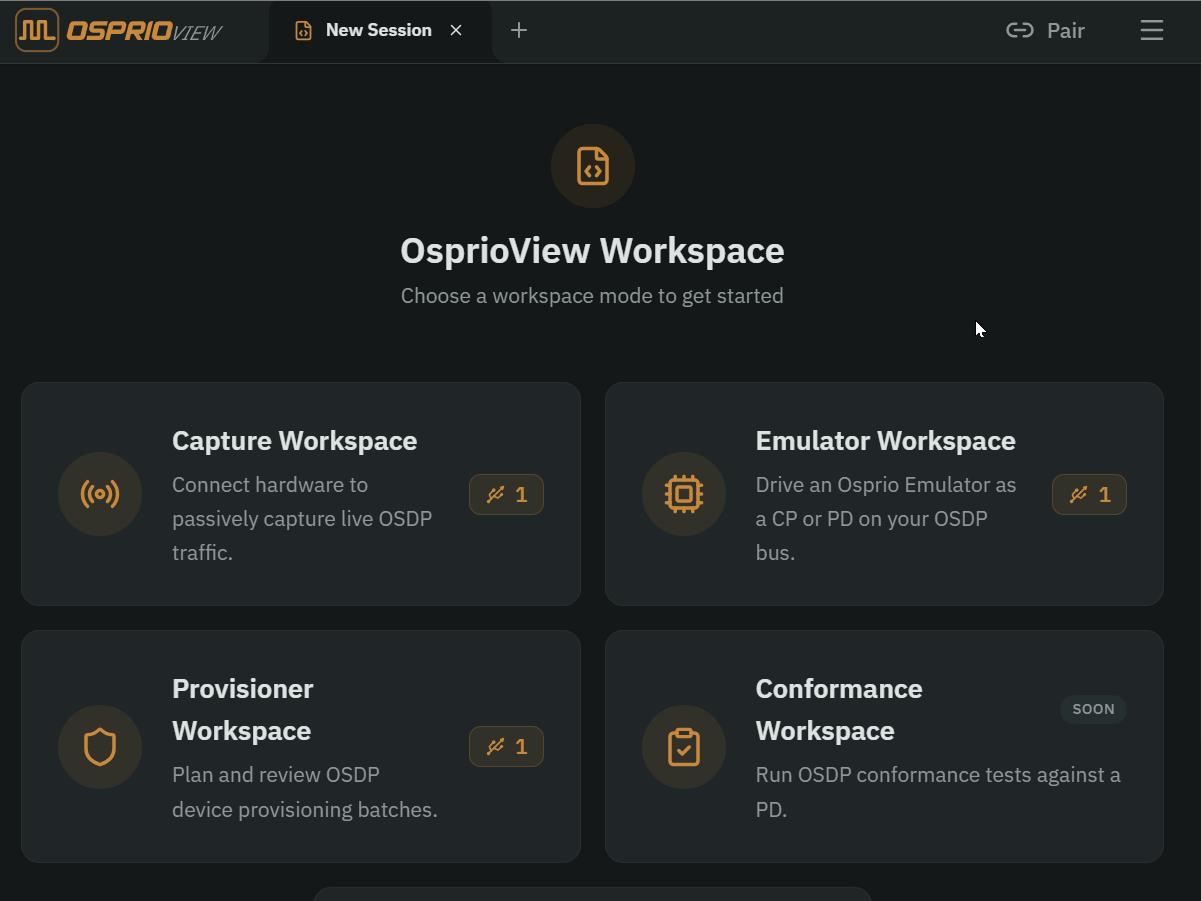The image size is (1201, 901).
Task: Click 'Plan and review OSDP' description
Action: [x=305, y=792]
